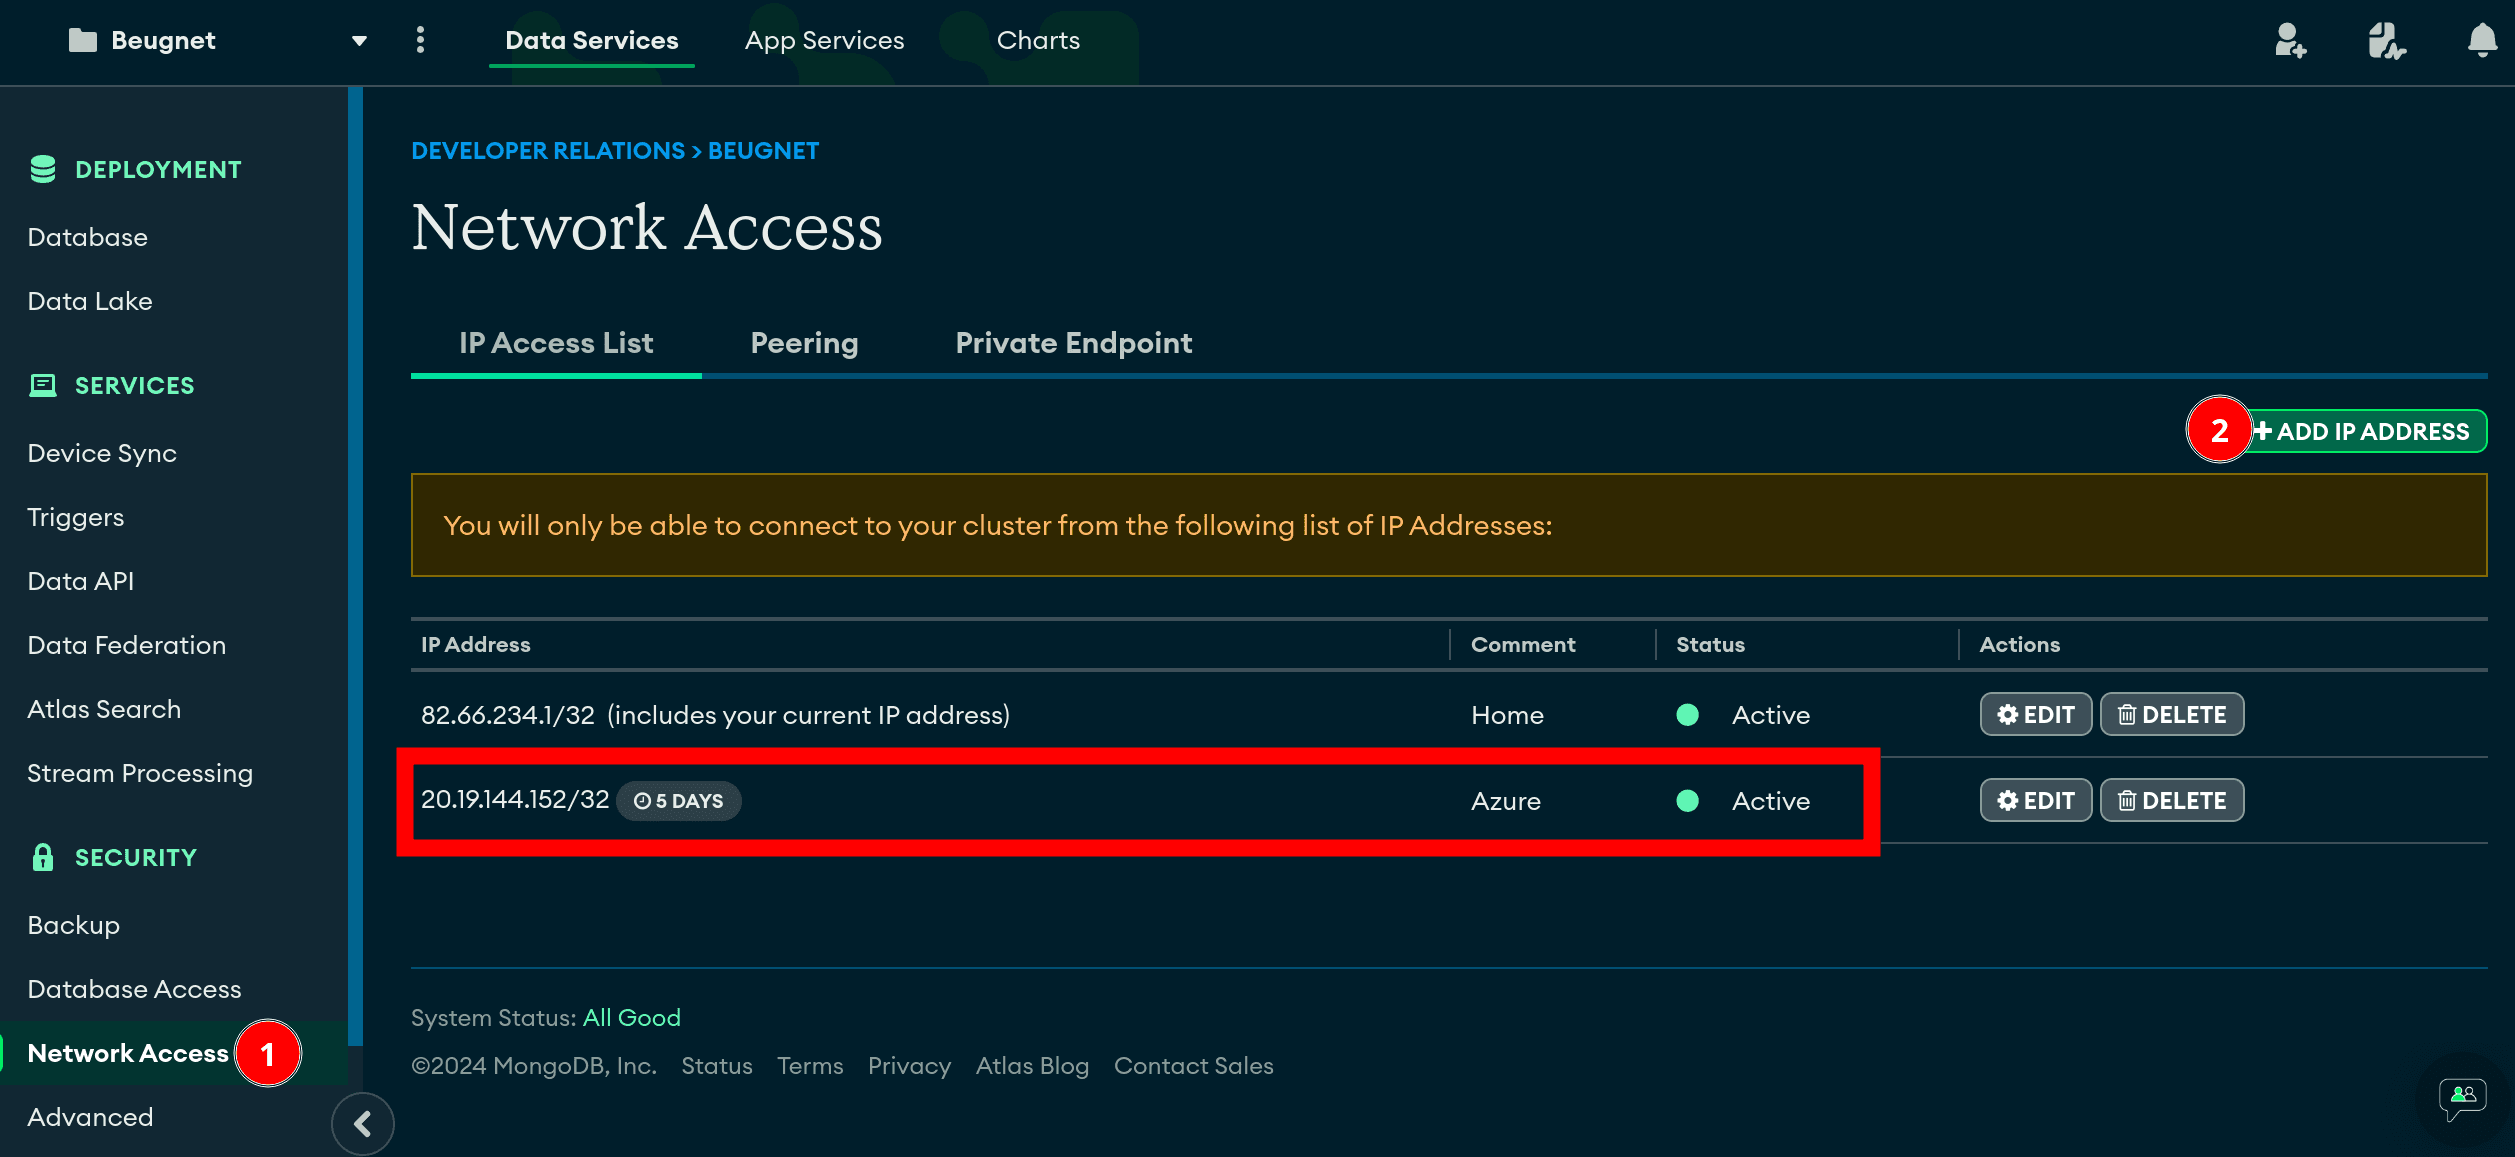Viewport: 2515px width, 1157px height.
Task: Open the App Services menu
Action: 826,42
